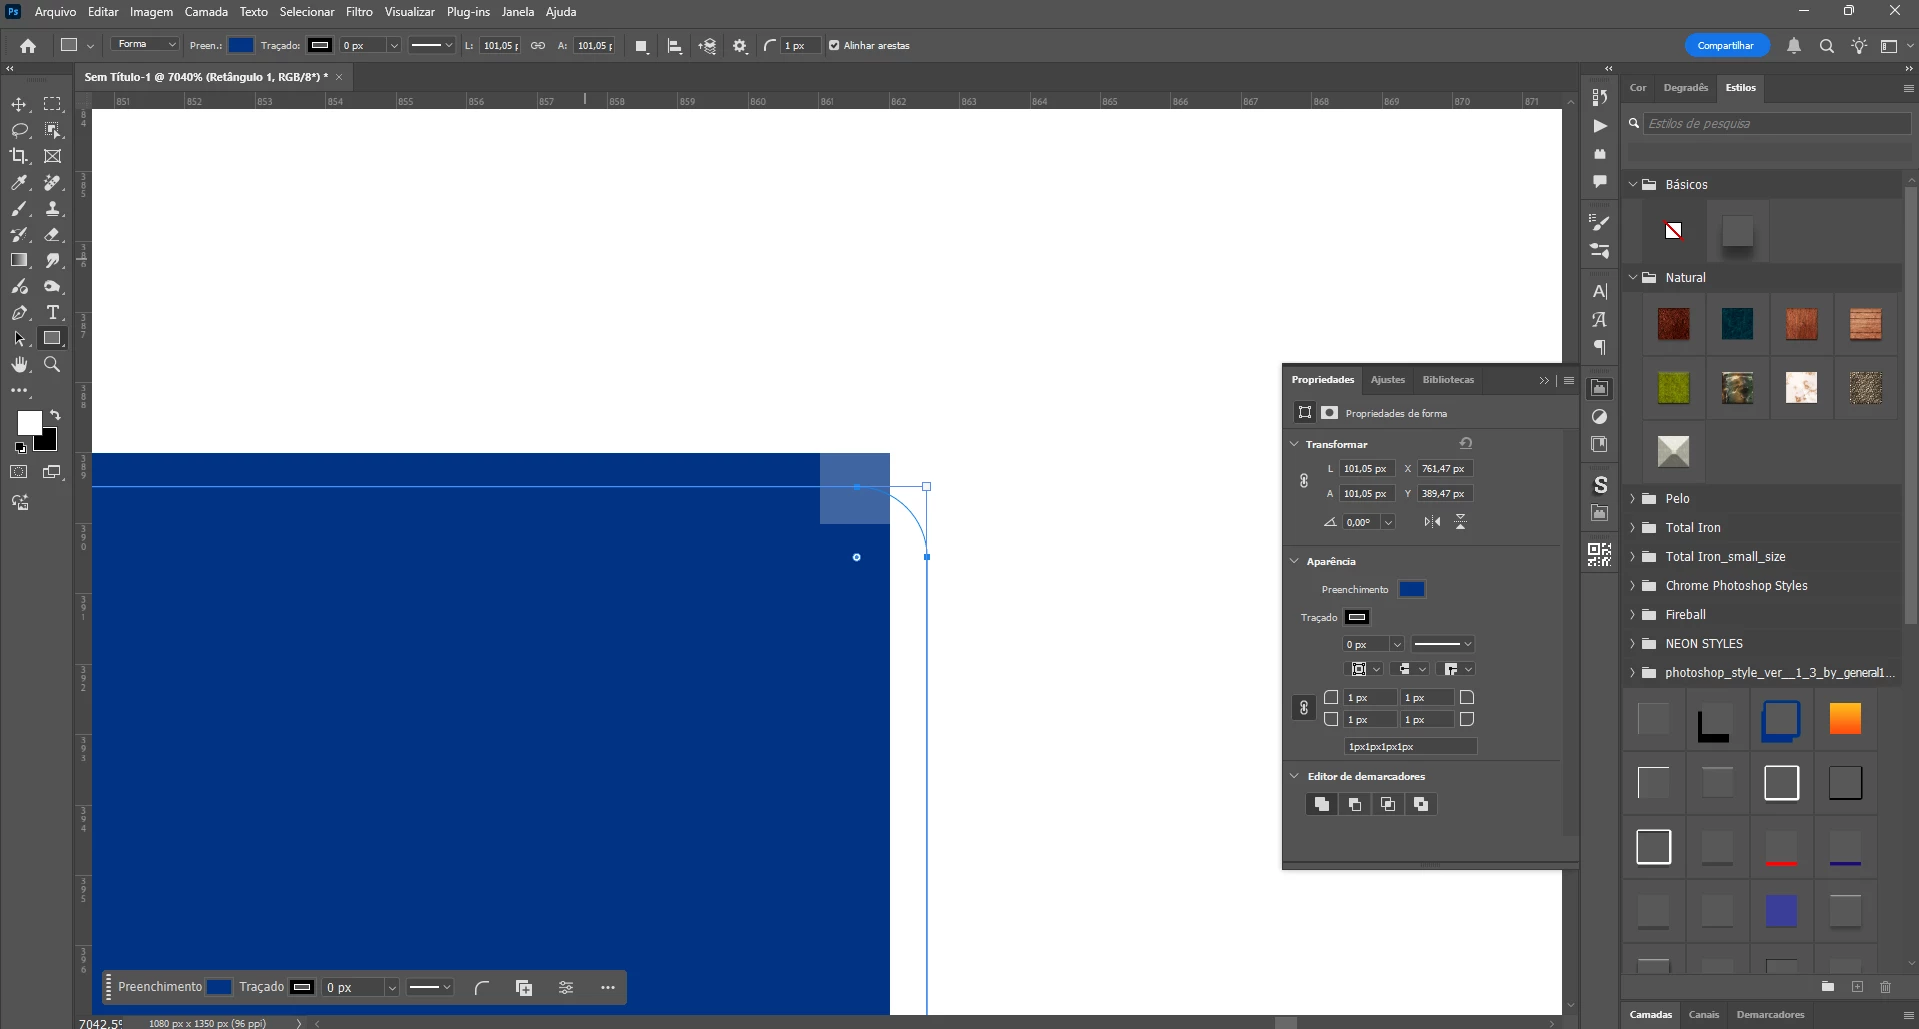This screenshot has height=1029, width=1919.
Task: Select the Spot Healing Brush tool
Action: 52,183
